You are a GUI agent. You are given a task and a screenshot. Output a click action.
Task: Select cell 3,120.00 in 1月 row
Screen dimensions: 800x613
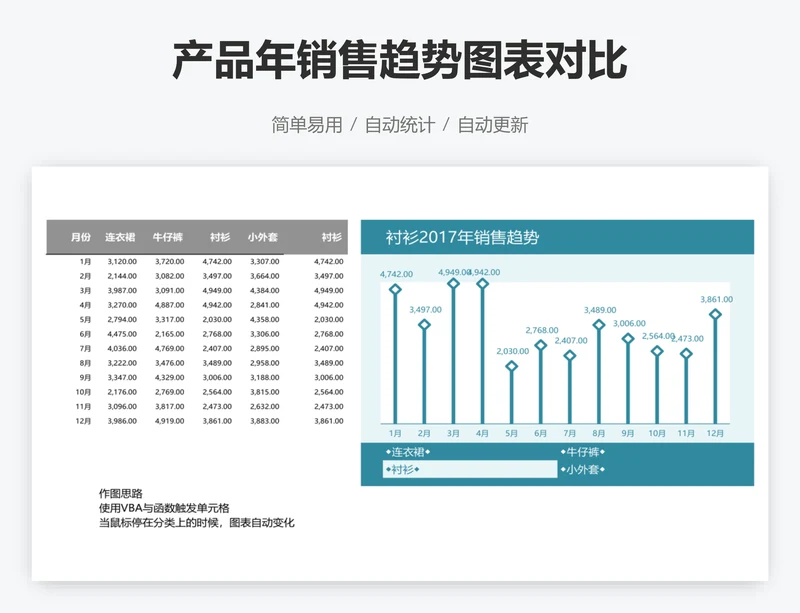[x=122, y=261]
